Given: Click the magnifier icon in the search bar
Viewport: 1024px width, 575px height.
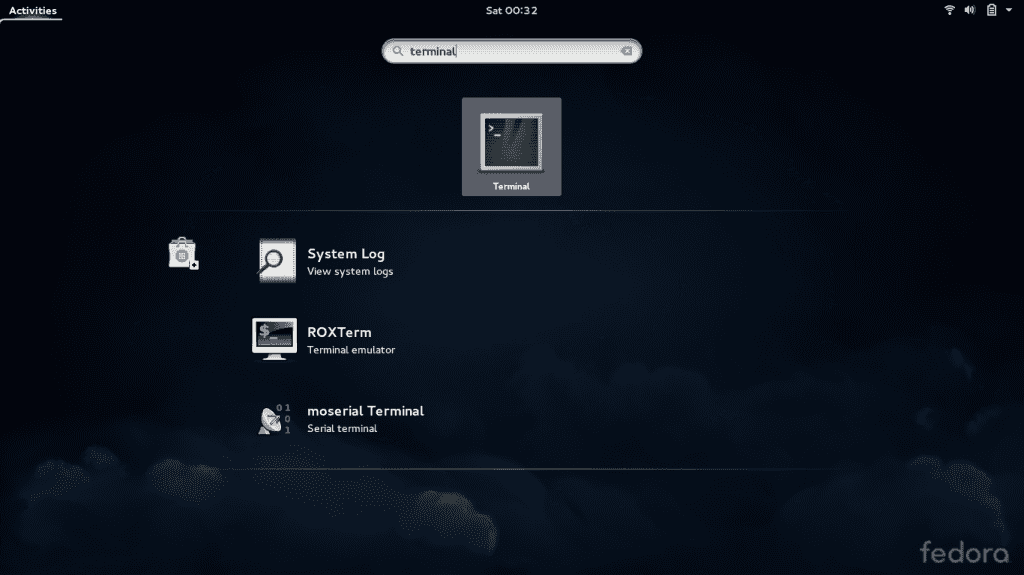Looking at the screenshot, I should coord(397,51).
